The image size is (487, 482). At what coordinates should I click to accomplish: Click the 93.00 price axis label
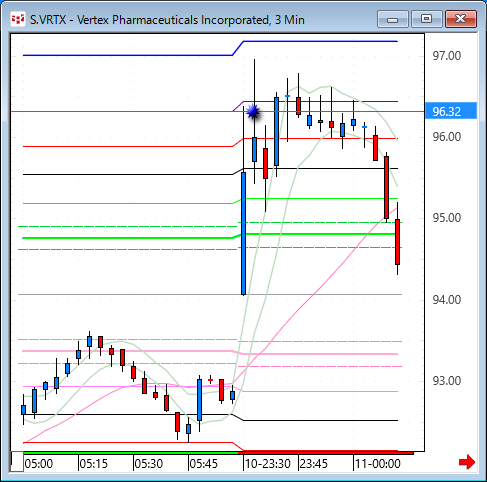pyautogui.click(x=447, y=381)
